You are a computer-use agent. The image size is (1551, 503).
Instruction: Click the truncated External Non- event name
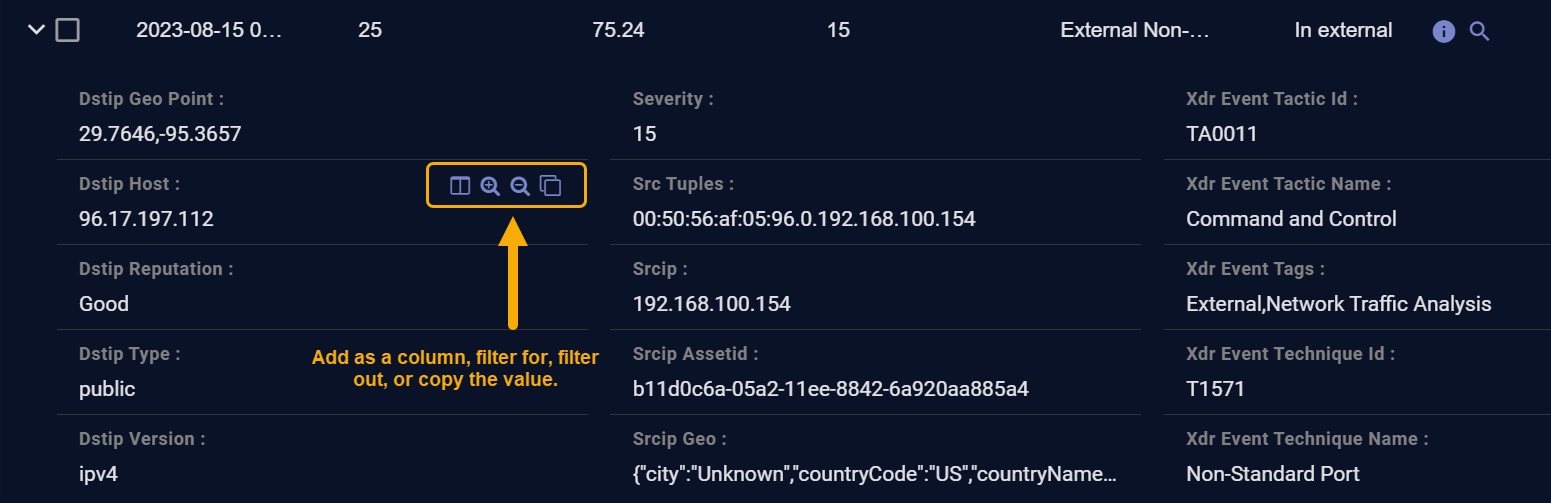coord(1135,31)
